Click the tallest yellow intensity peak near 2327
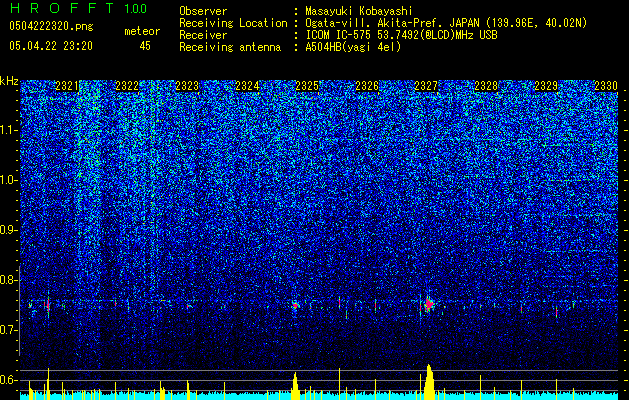 pyautogui.click(x=429, y=382)
